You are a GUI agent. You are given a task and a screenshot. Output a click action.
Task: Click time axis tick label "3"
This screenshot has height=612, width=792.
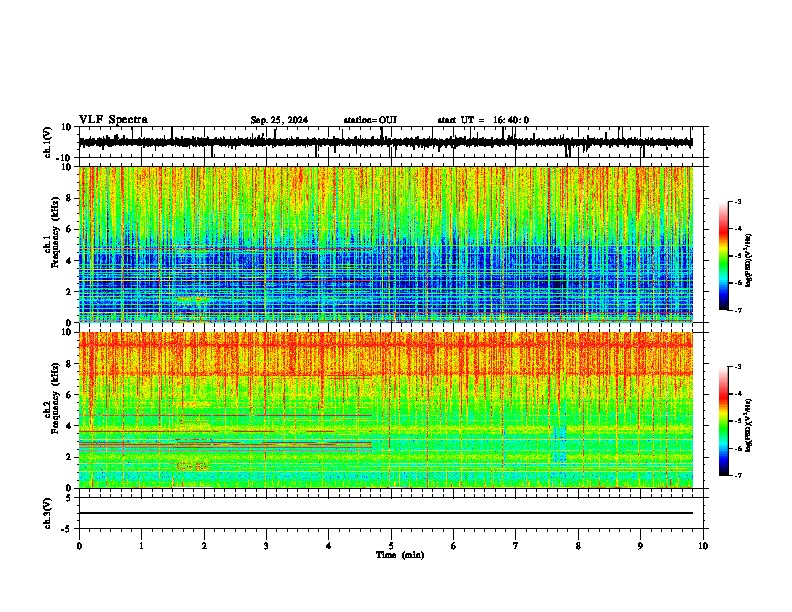266,546
